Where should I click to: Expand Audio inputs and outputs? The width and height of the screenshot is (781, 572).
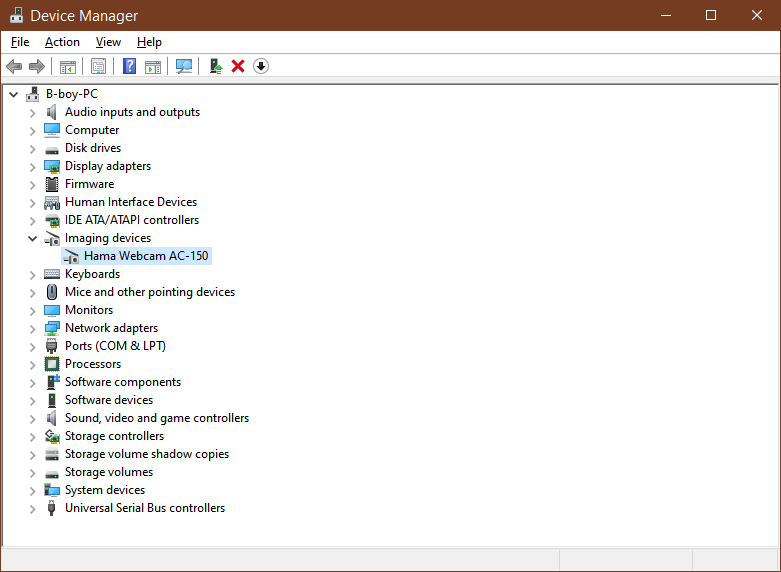[x=33, y=113]
